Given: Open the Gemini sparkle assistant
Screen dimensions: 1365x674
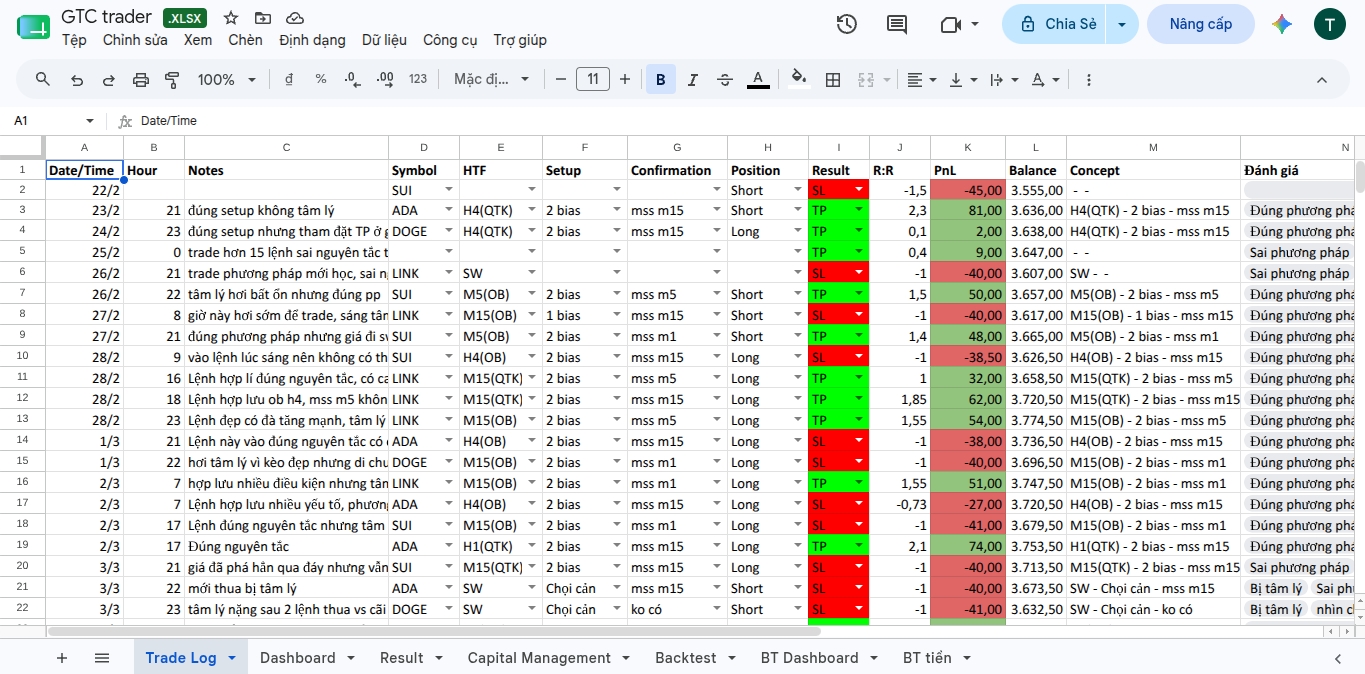Looking at the screenshot, I should pyautogui.click(x=1282, y=24).
